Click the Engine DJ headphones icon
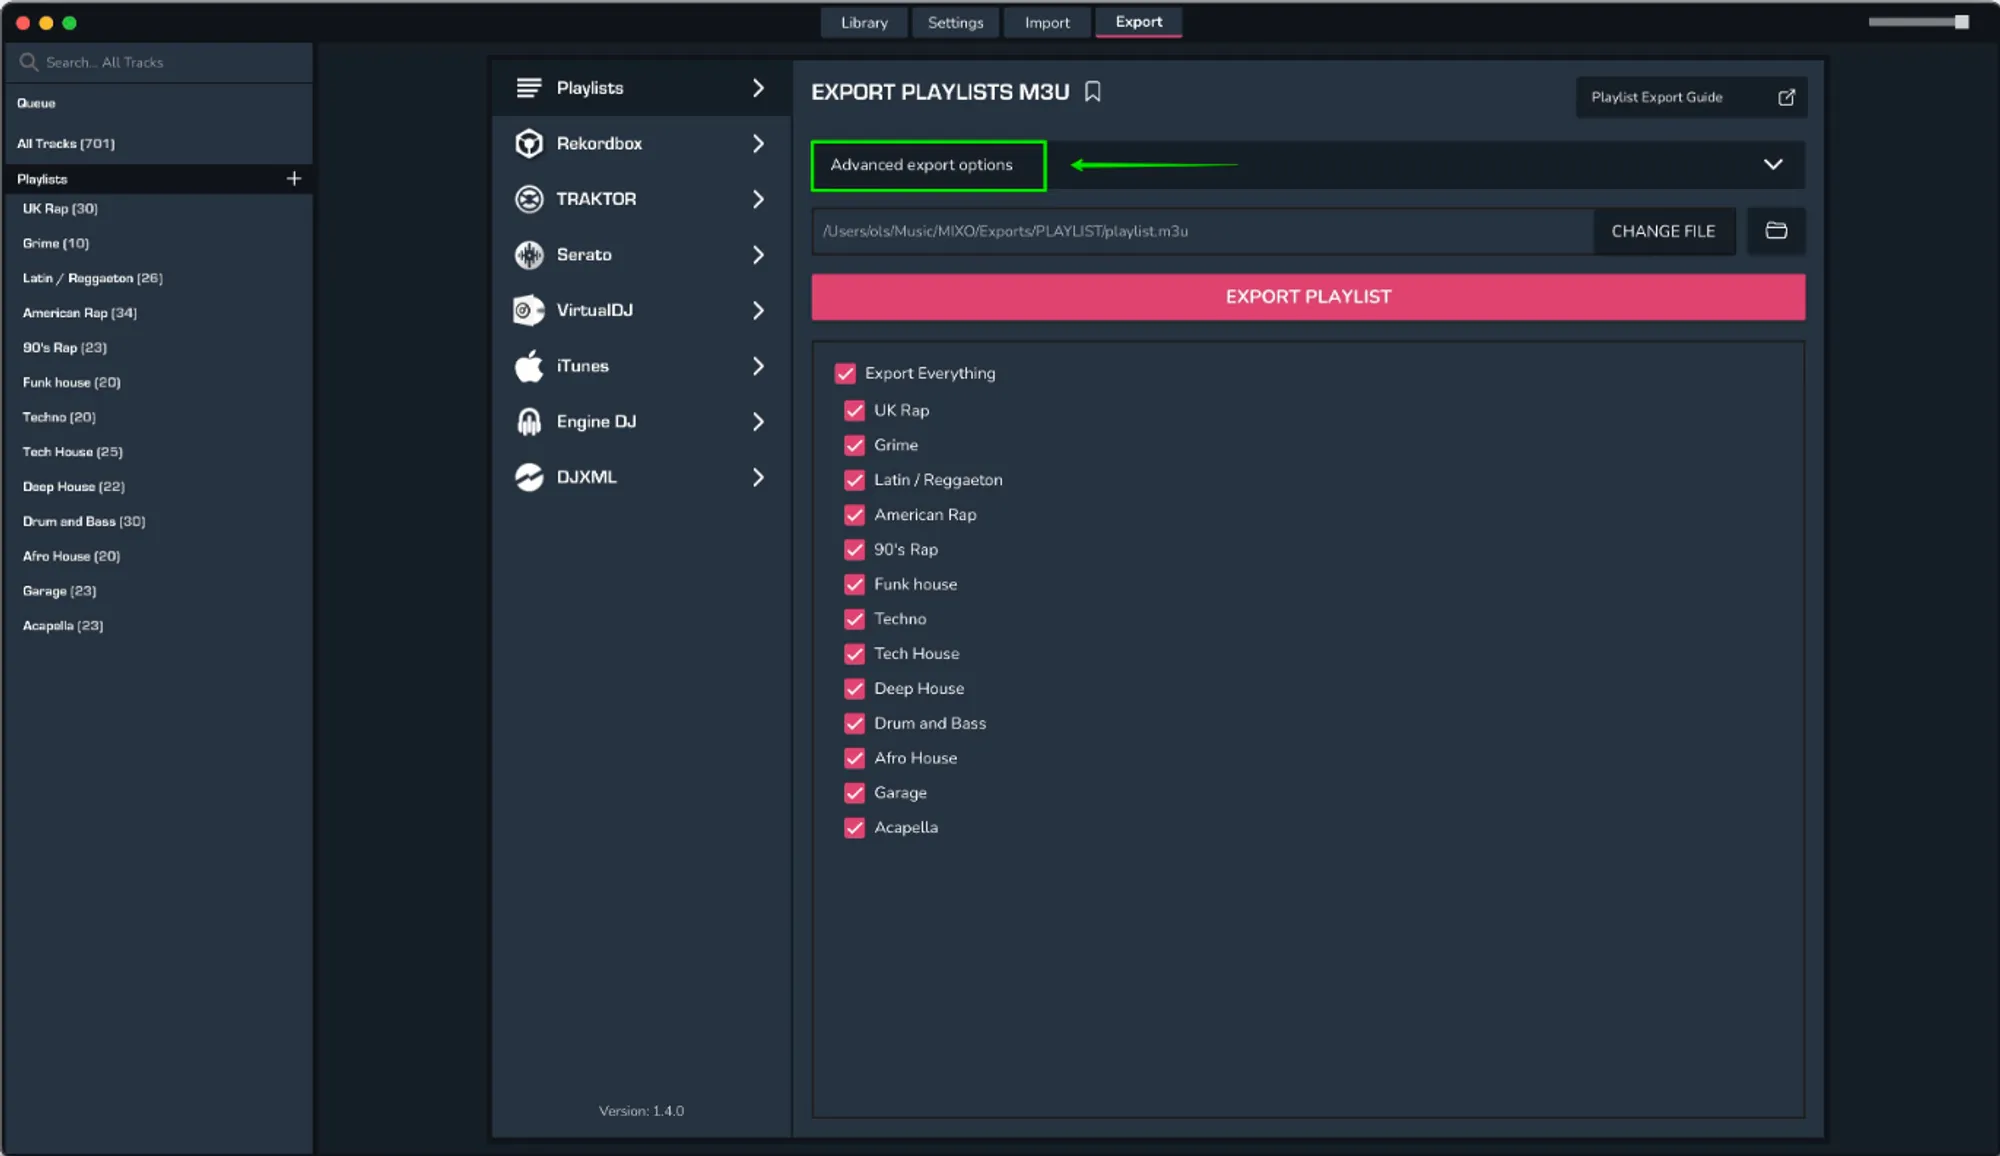Viewport: 2000px width, 1156px height. point(529,422)
